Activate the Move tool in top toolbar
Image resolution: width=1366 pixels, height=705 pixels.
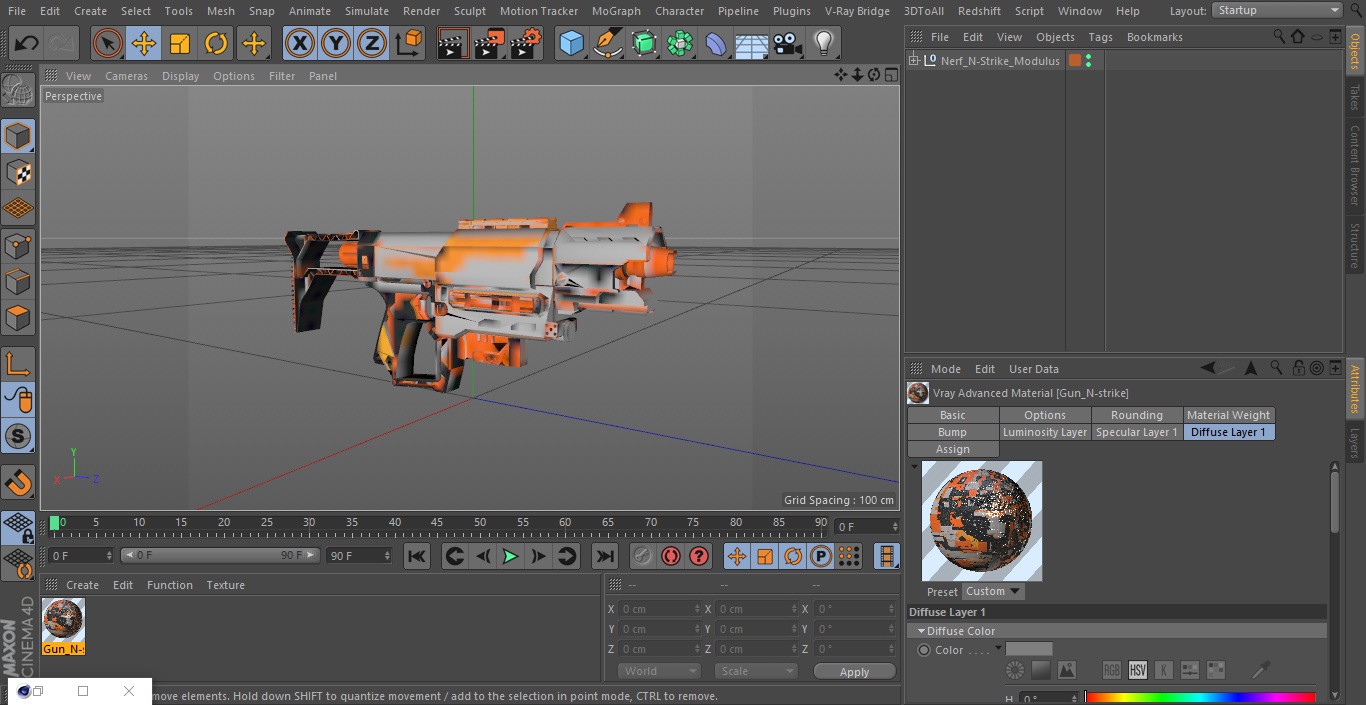[144, 43]
